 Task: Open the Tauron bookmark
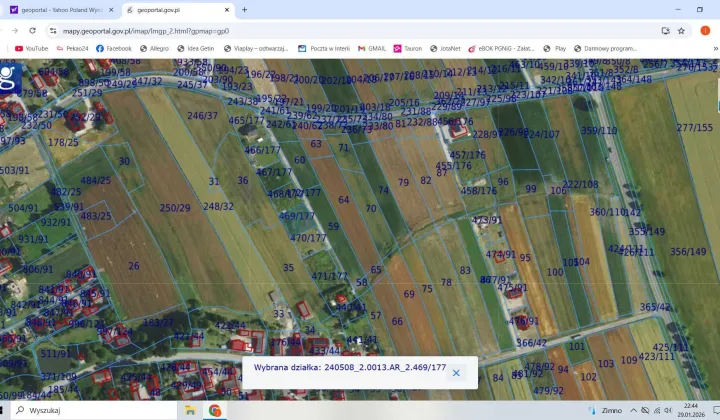(x=407, y=48)
